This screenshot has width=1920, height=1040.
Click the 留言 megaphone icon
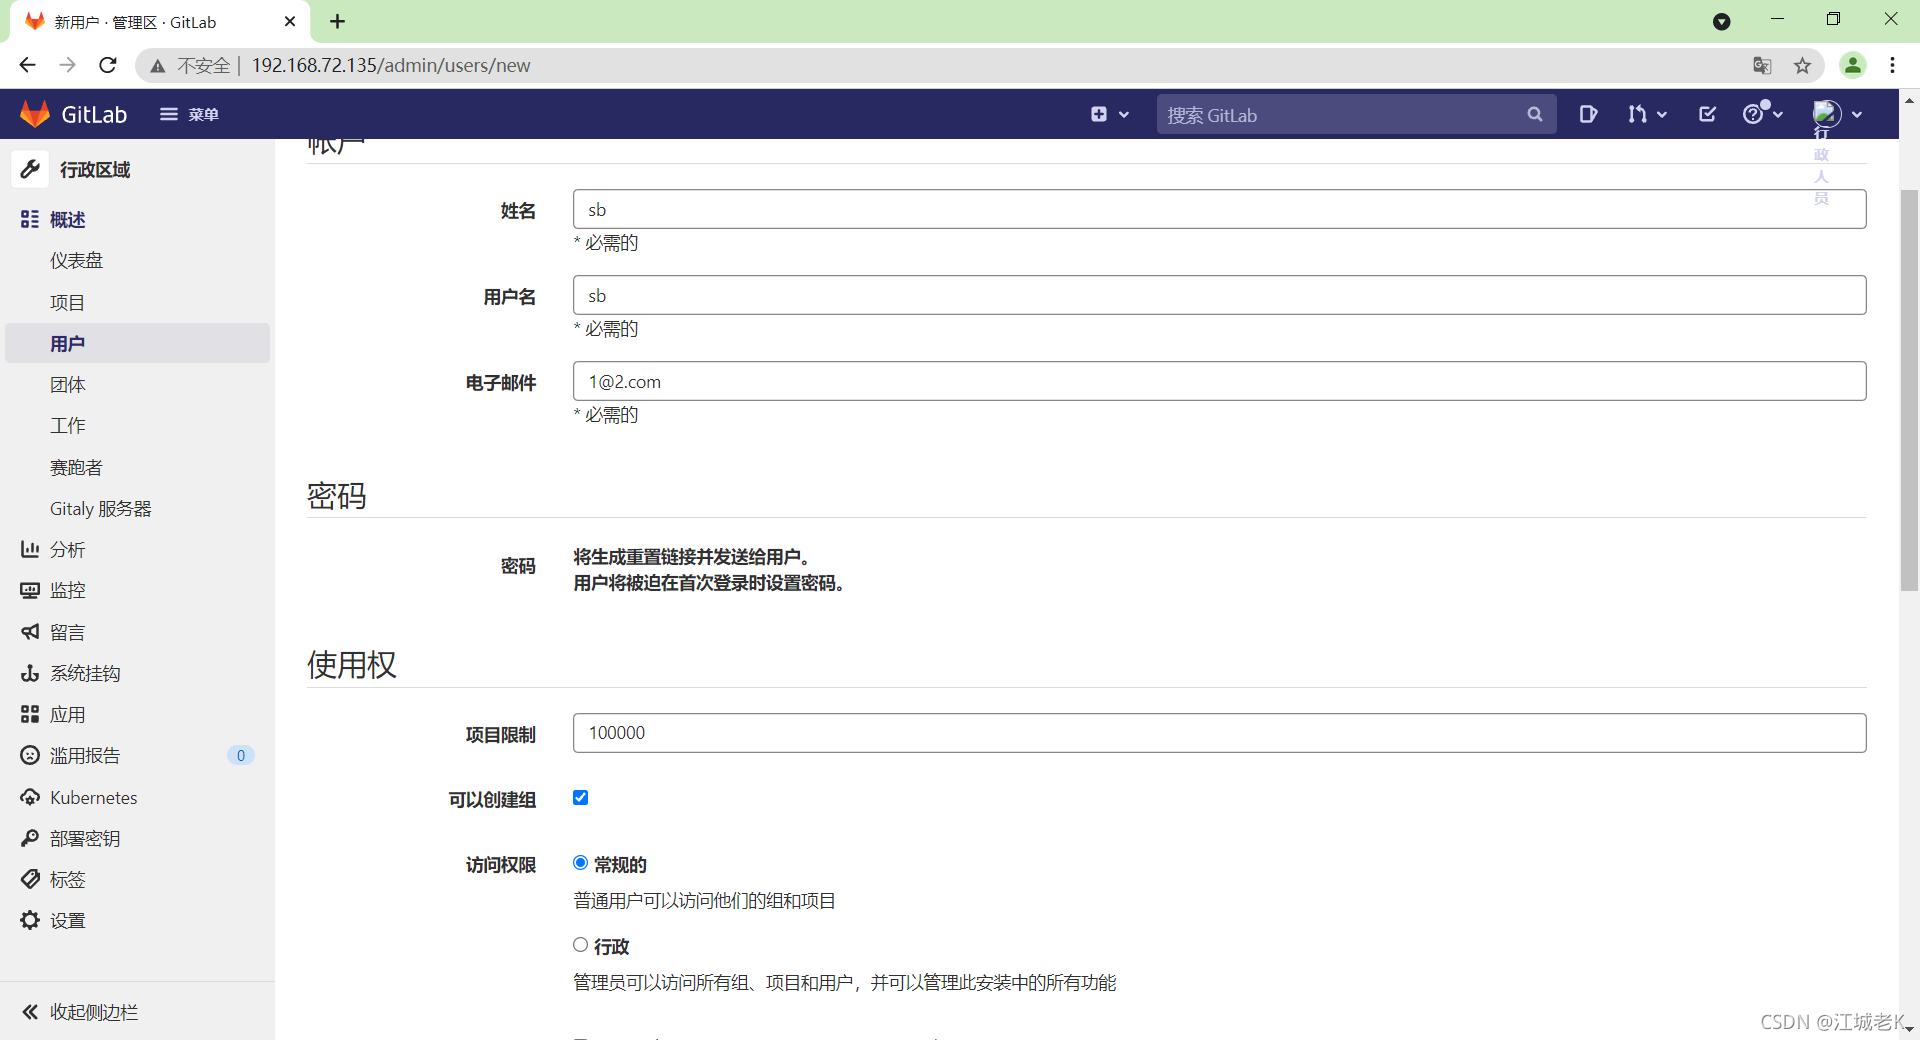pyautogui.click(x=30, y=632)
